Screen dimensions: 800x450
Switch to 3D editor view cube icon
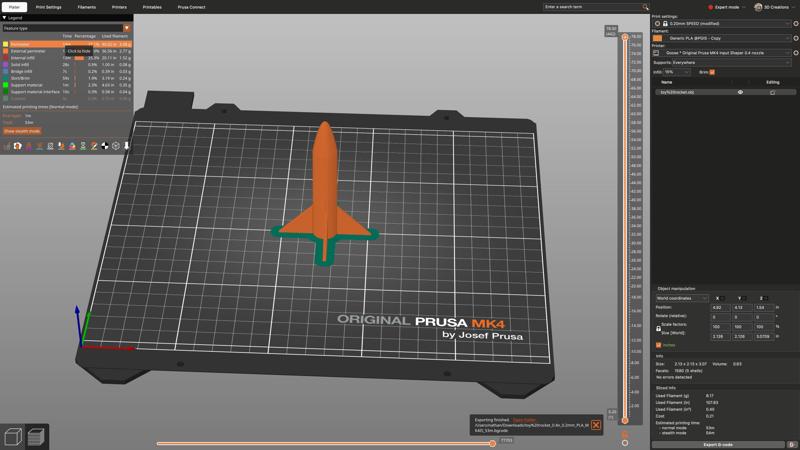pos(13,437)
